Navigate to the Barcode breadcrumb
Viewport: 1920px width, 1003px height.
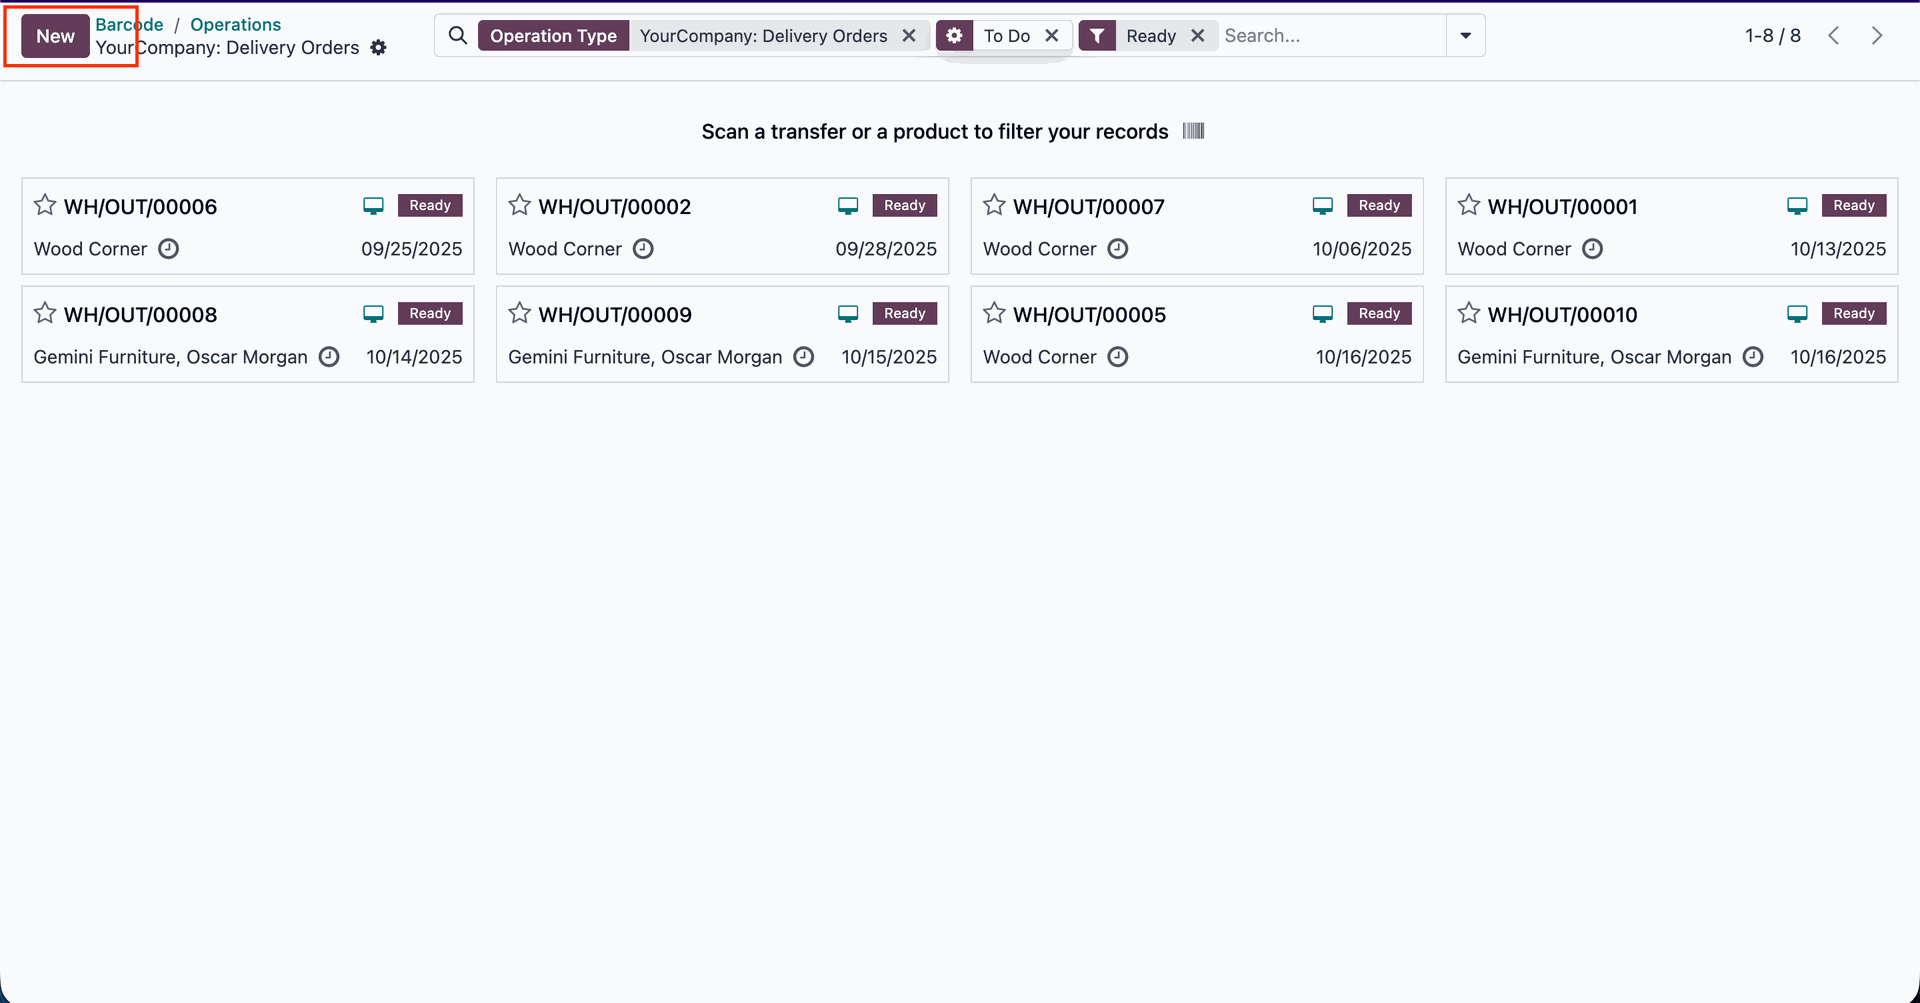point(130,24)
